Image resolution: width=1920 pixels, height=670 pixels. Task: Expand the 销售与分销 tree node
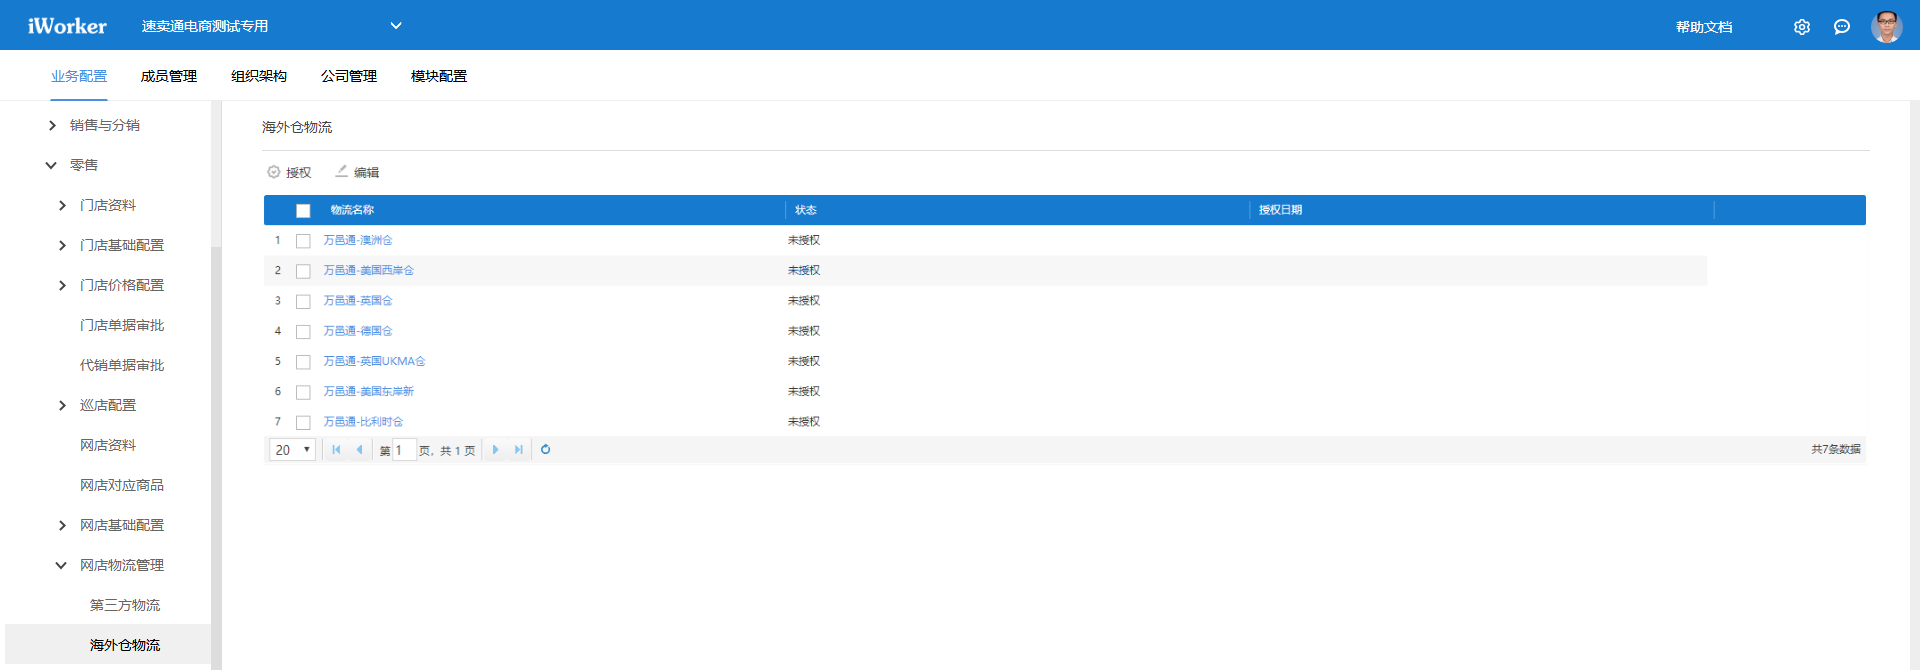(52, 125)
